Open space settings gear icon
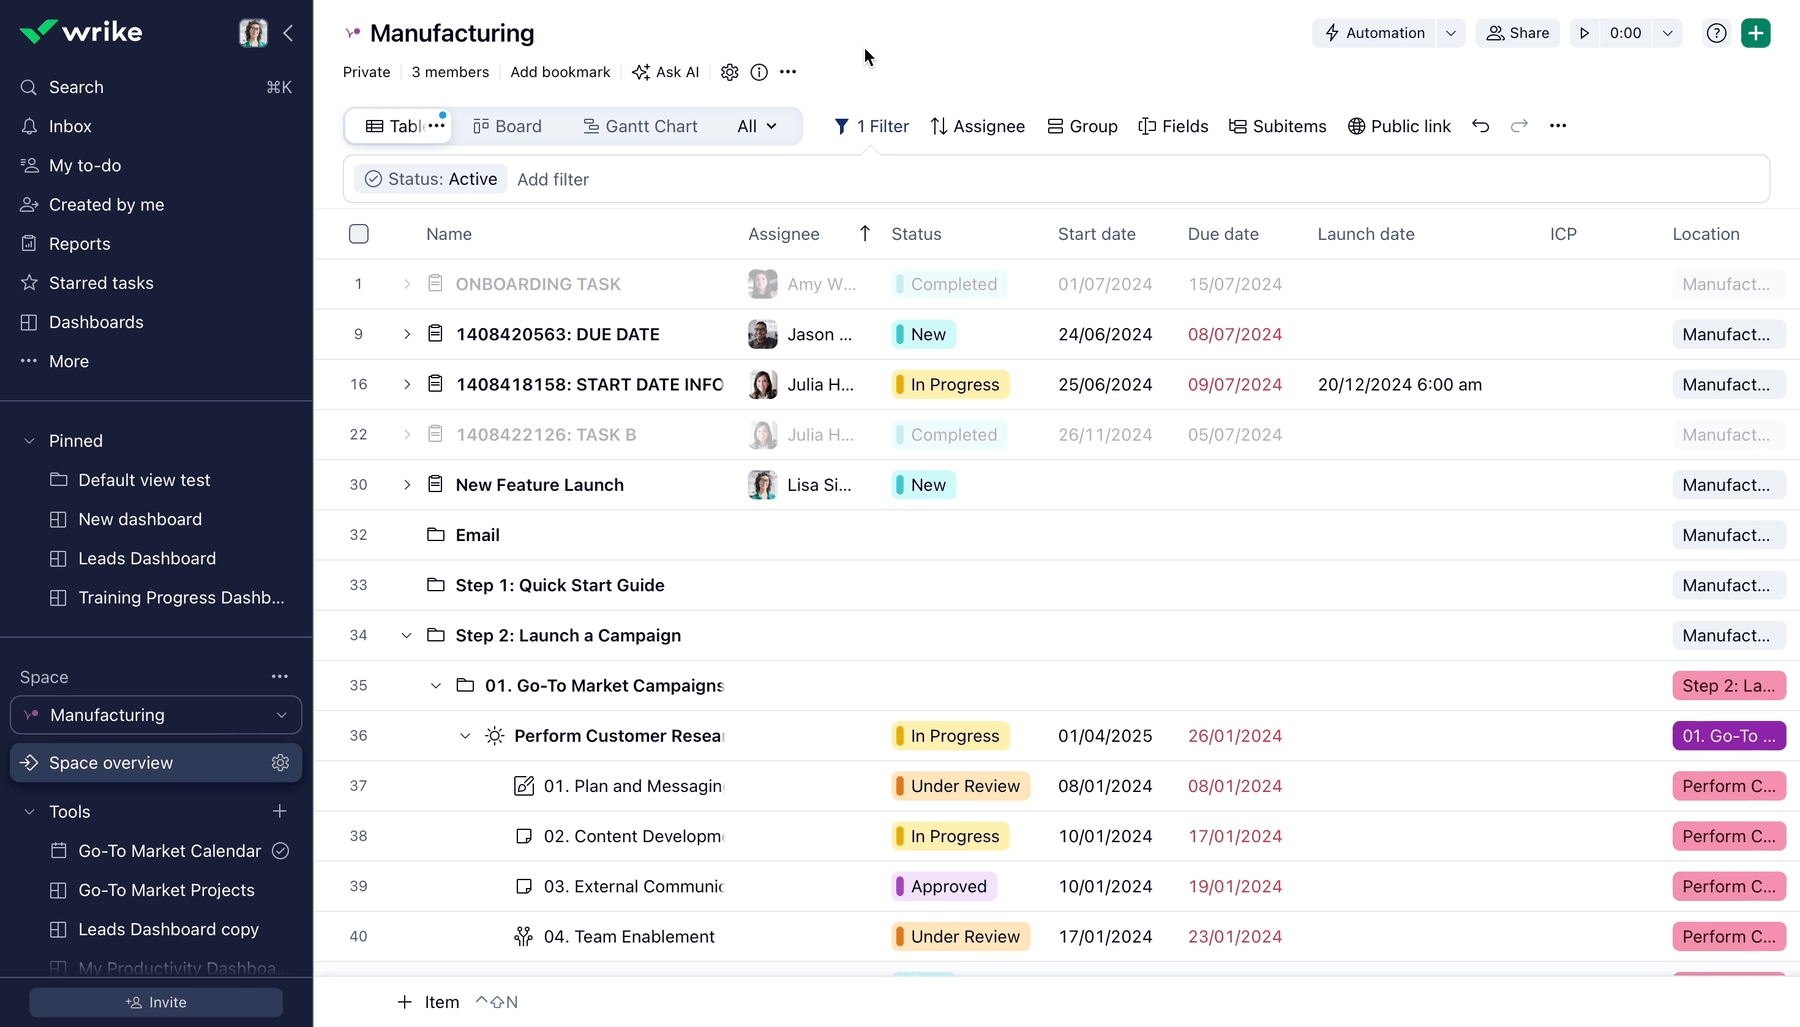1800x1027 pixels. point(730,72)
